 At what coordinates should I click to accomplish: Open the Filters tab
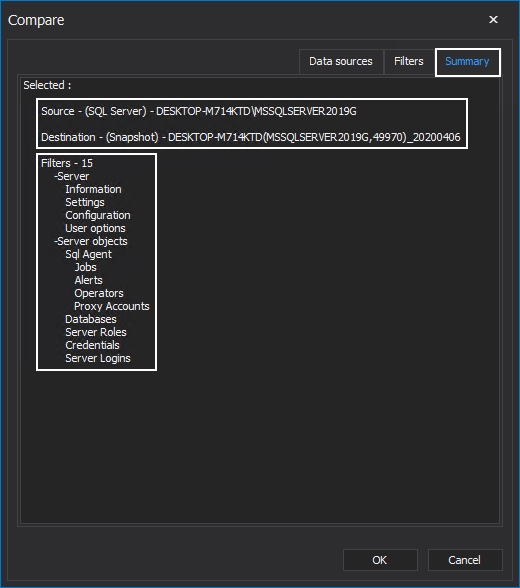click(x=409, y=62)
